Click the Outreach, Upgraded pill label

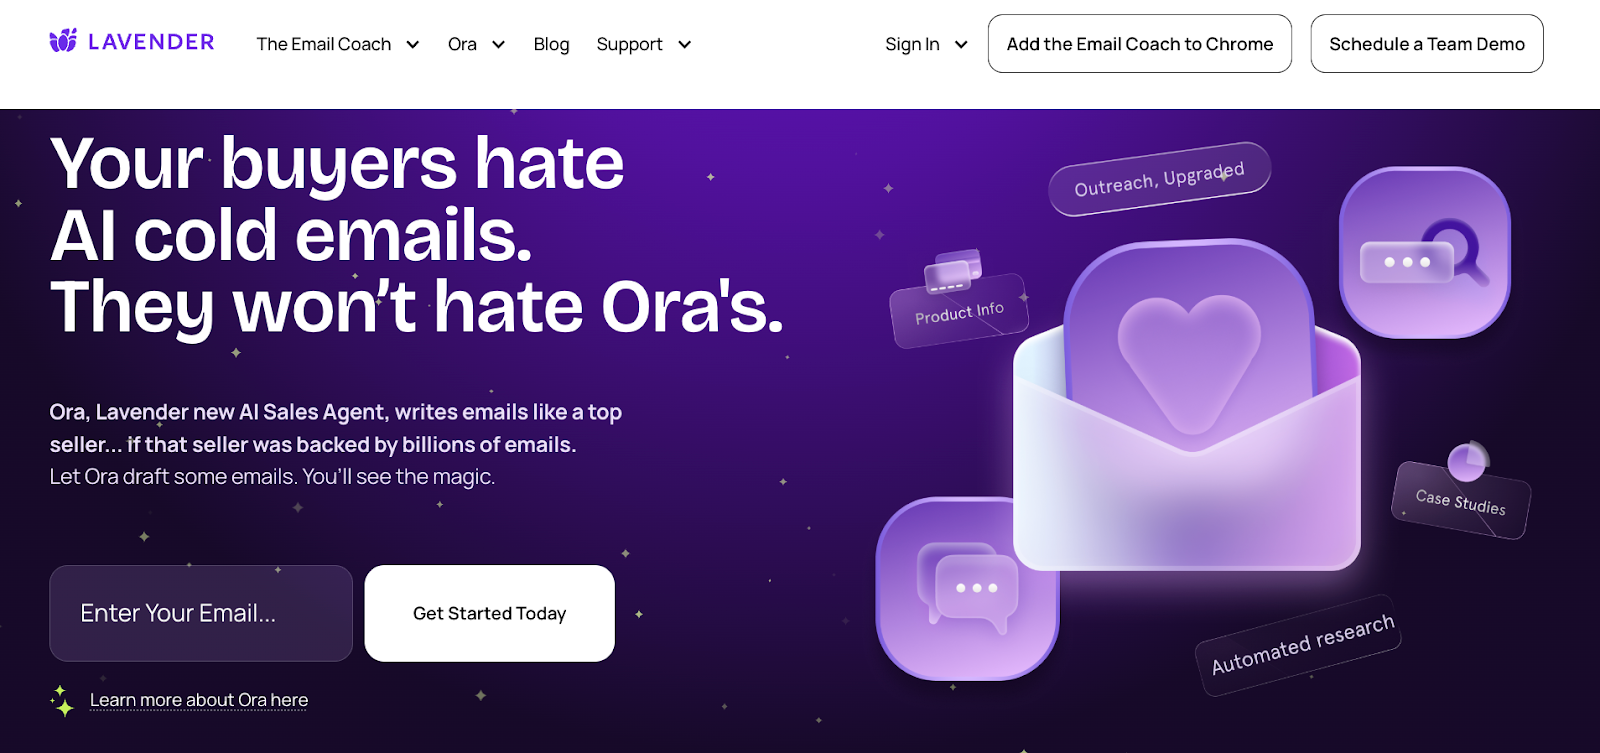coord(1159,179)
